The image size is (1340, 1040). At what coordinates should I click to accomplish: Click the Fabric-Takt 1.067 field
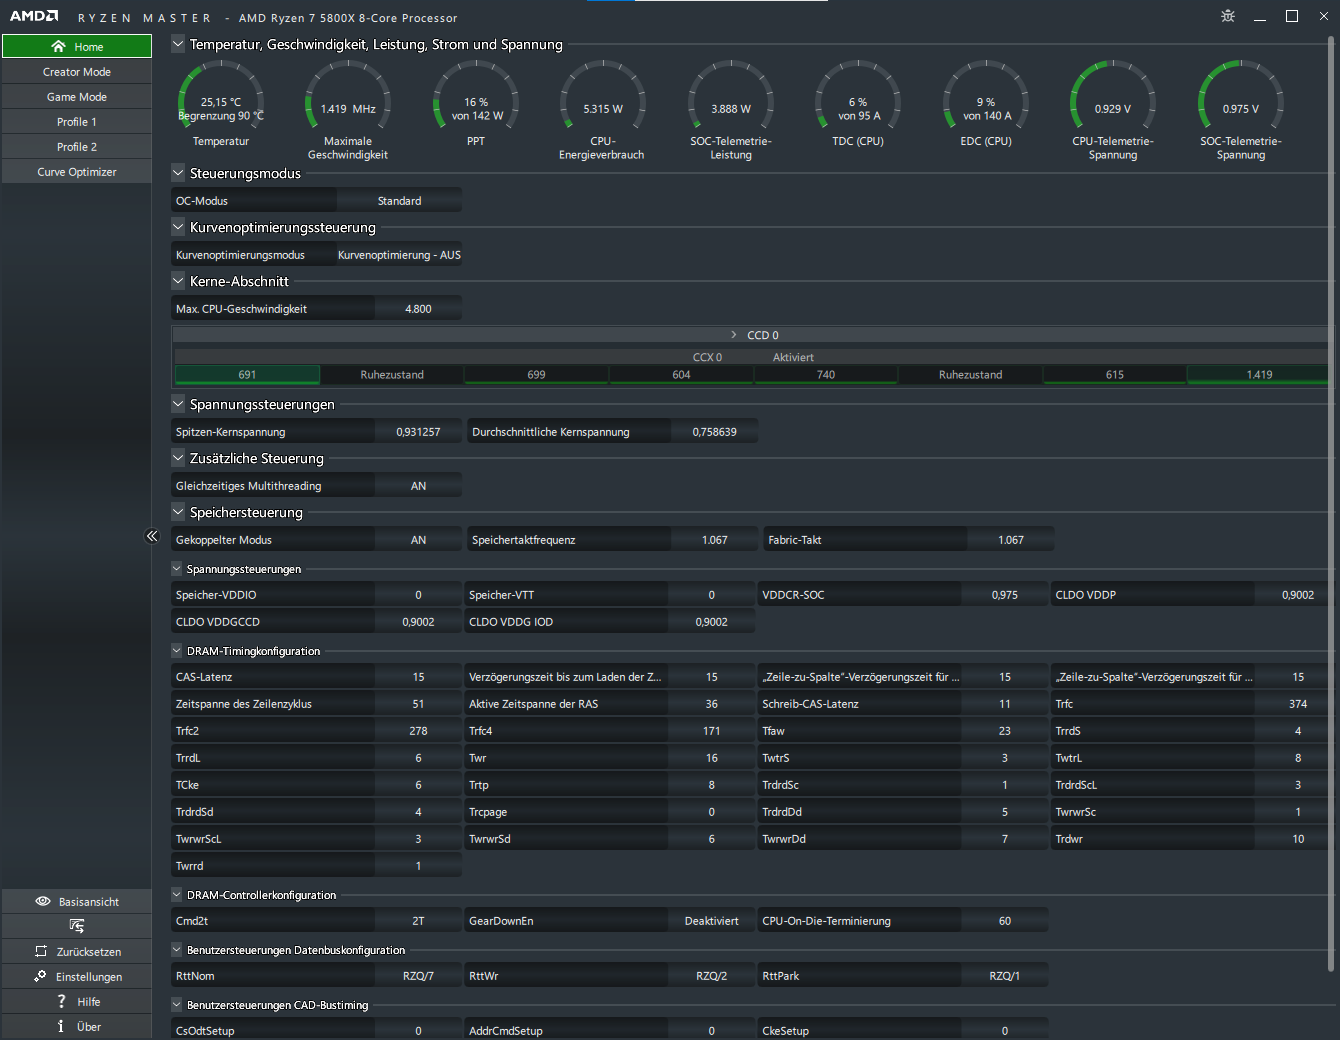(x=1011, y=540)
